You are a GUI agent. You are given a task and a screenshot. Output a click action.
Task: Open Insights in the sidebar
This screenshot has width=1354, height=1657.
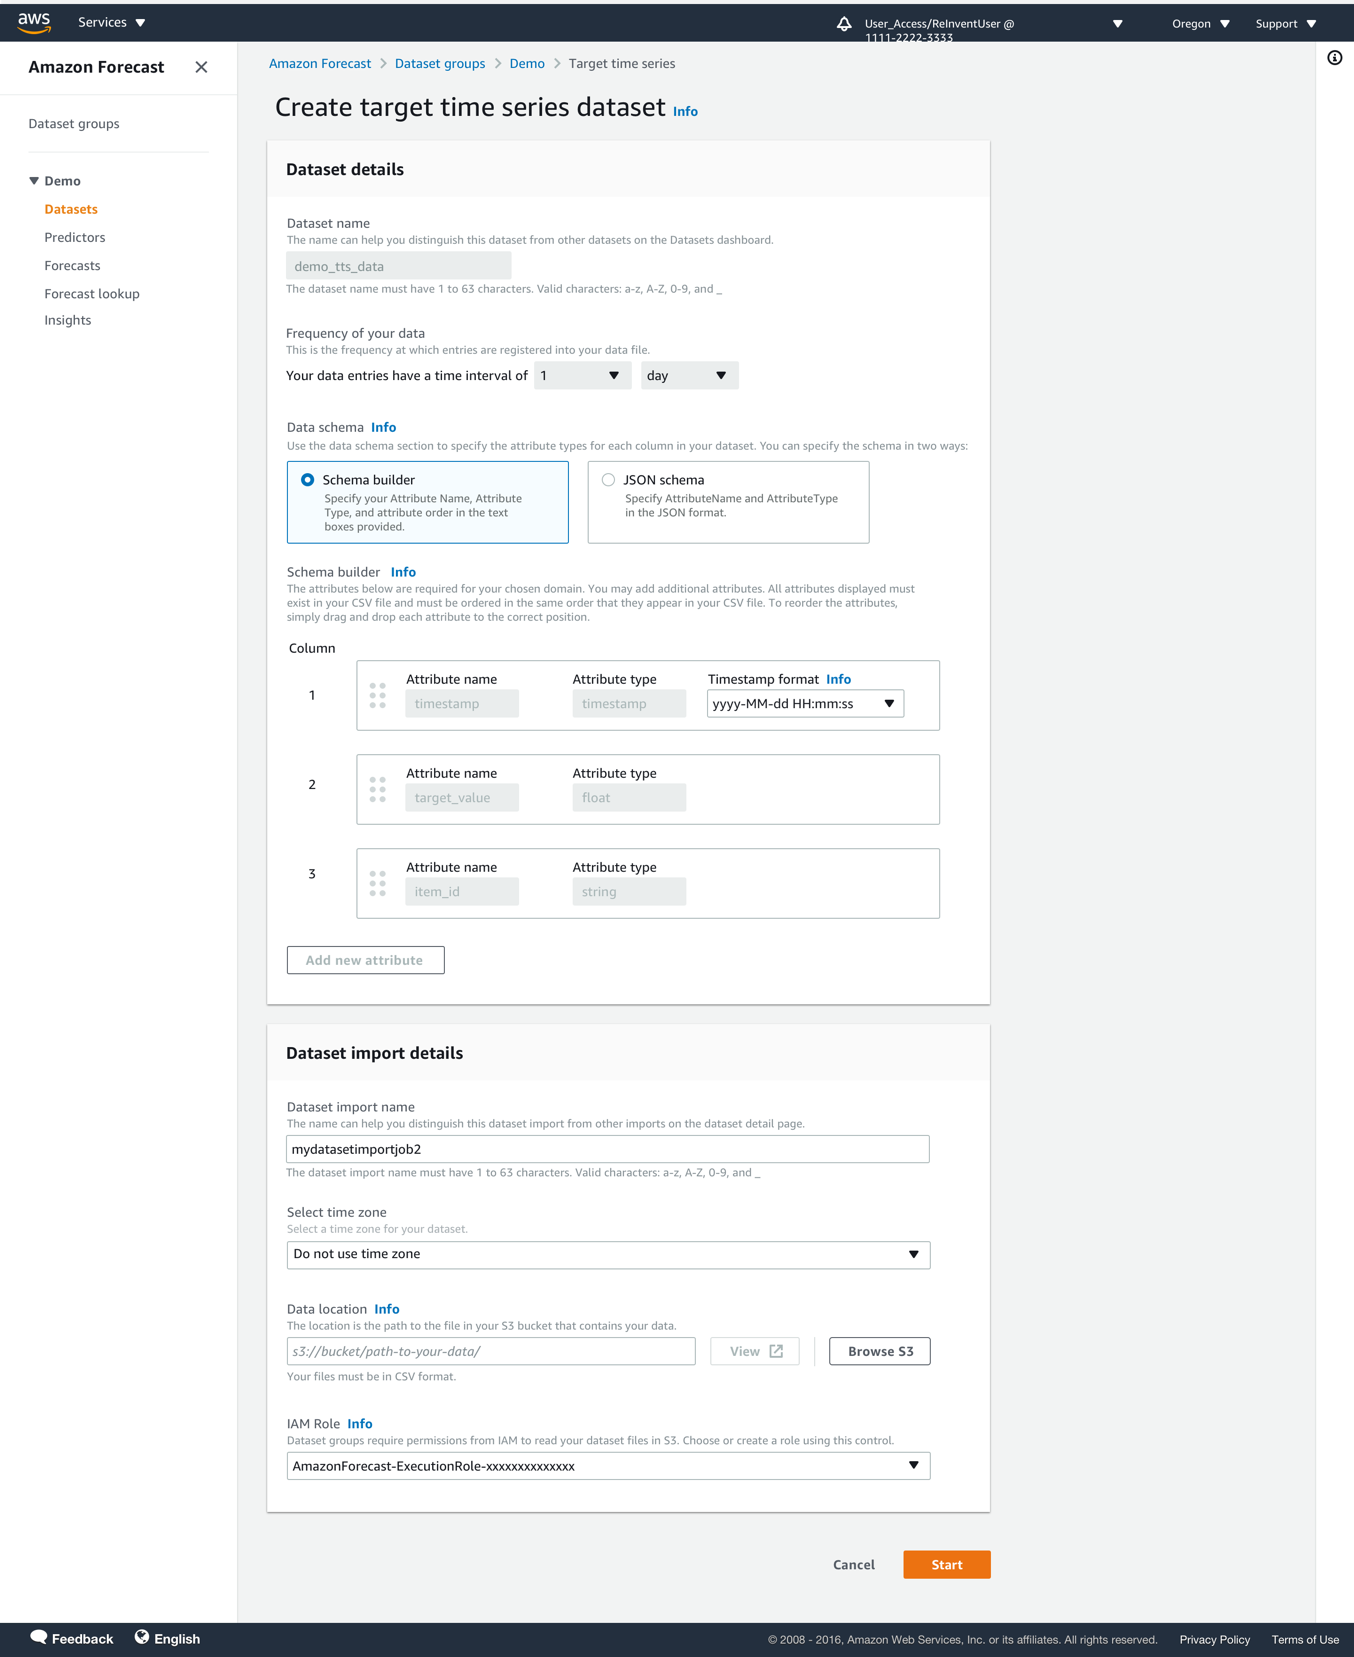[x=68, y=320]
